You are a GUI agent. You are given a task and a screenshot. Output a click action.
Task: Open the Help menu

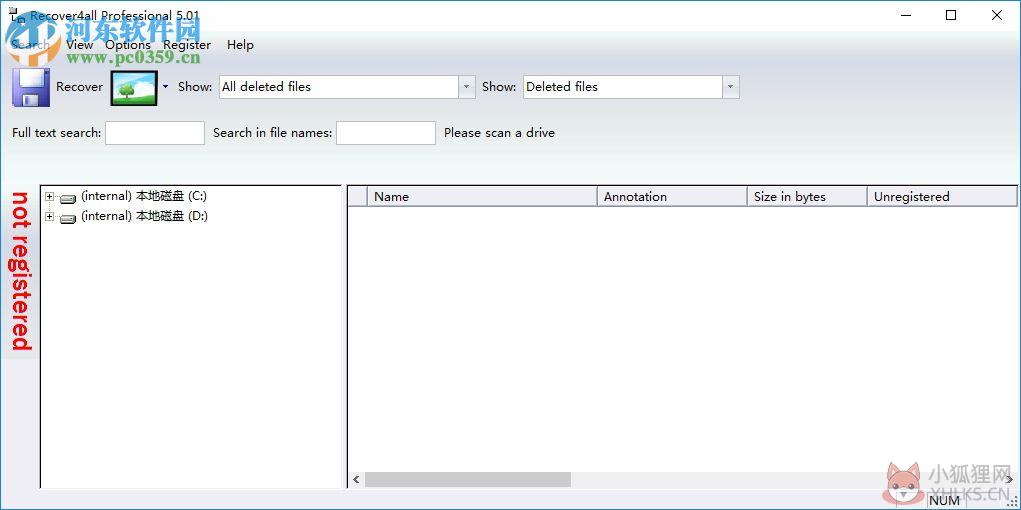pyautogui.click(x=240, y=45)
